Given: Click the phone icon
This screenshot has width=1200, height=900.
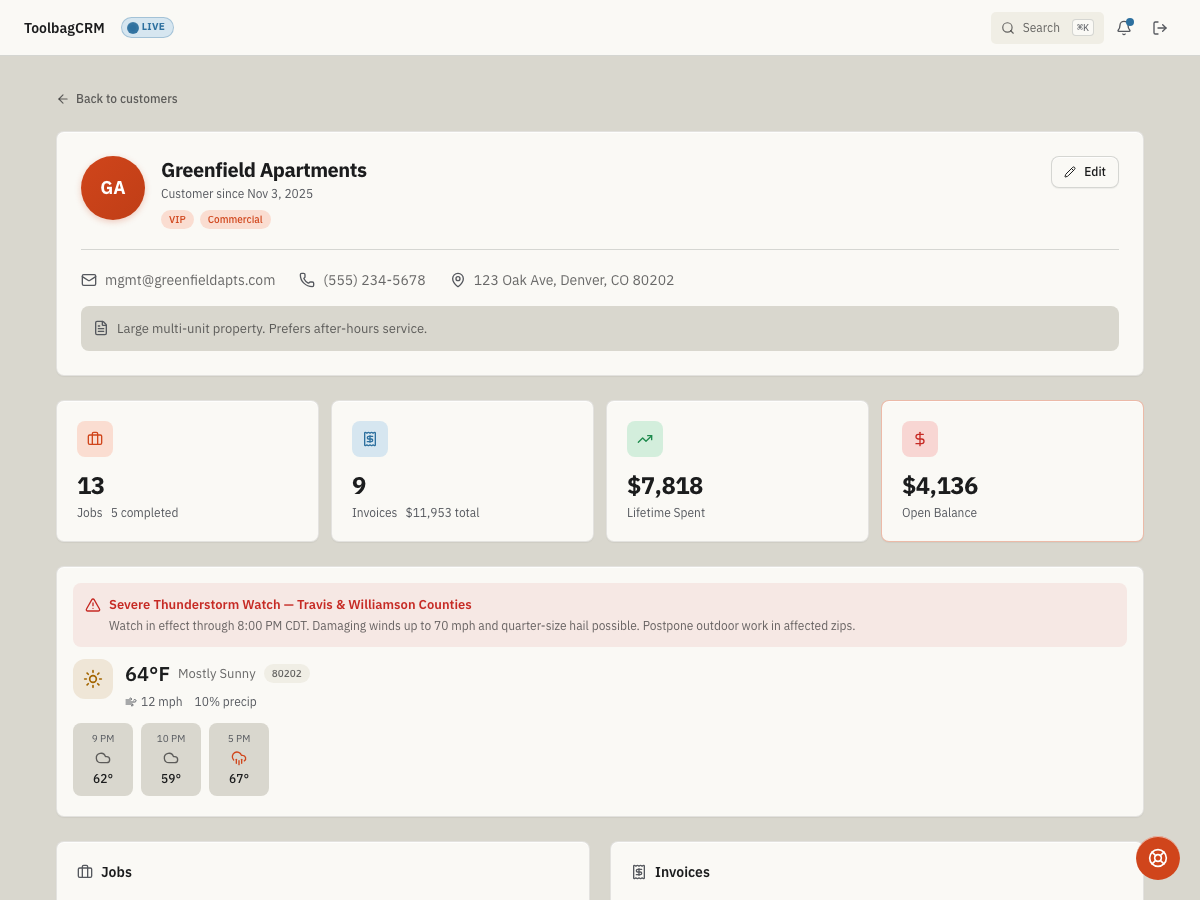Looking at the screenshot, I should coord(307,280).
